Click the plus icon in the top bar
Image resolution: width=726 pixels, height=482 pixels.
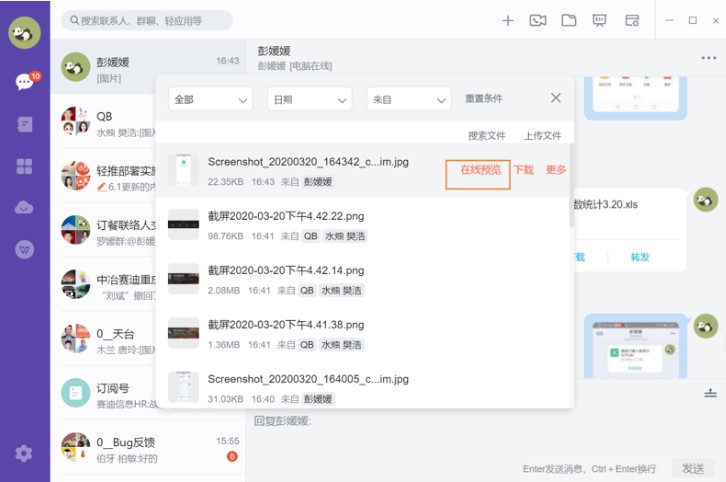[508, 20]
